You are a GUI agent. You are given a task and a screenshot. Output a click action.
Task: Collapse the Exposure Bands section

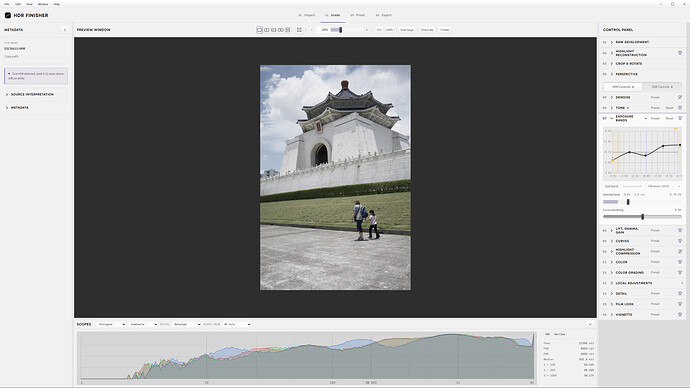click(612, 118)
